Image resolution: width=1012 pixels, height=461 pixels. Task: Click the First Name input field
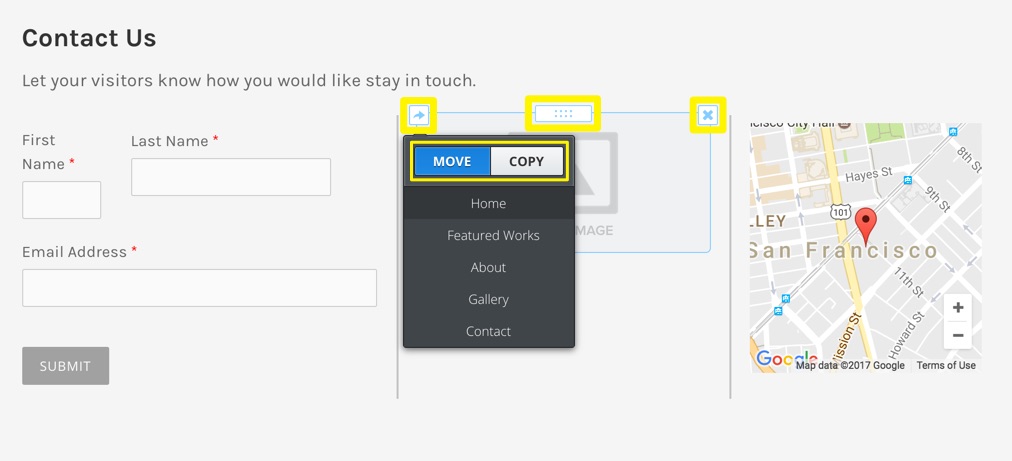[61, 200]
